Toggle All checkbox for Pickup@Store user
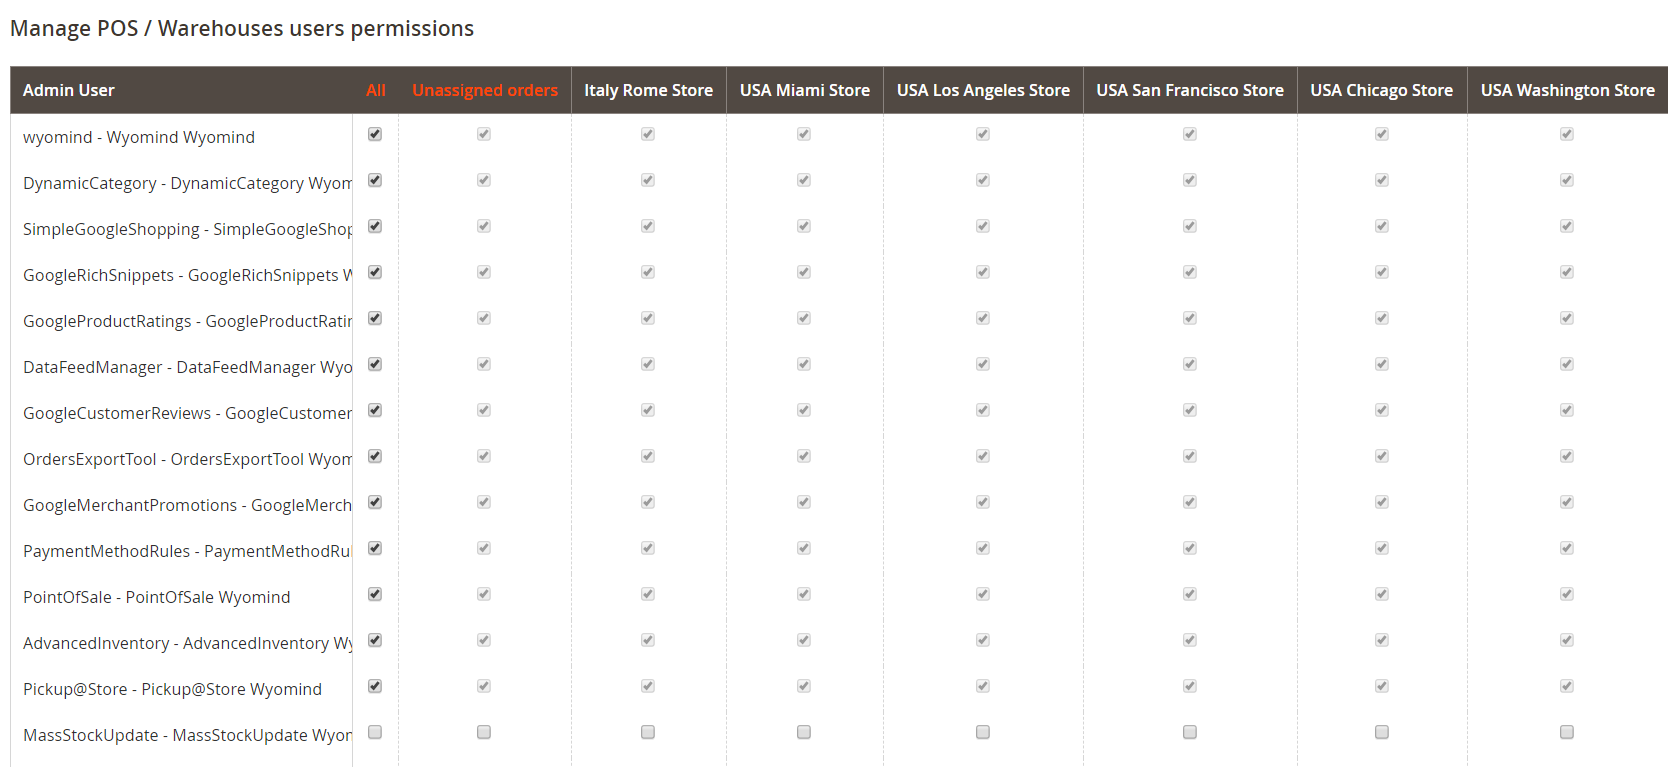 [375, 686]
